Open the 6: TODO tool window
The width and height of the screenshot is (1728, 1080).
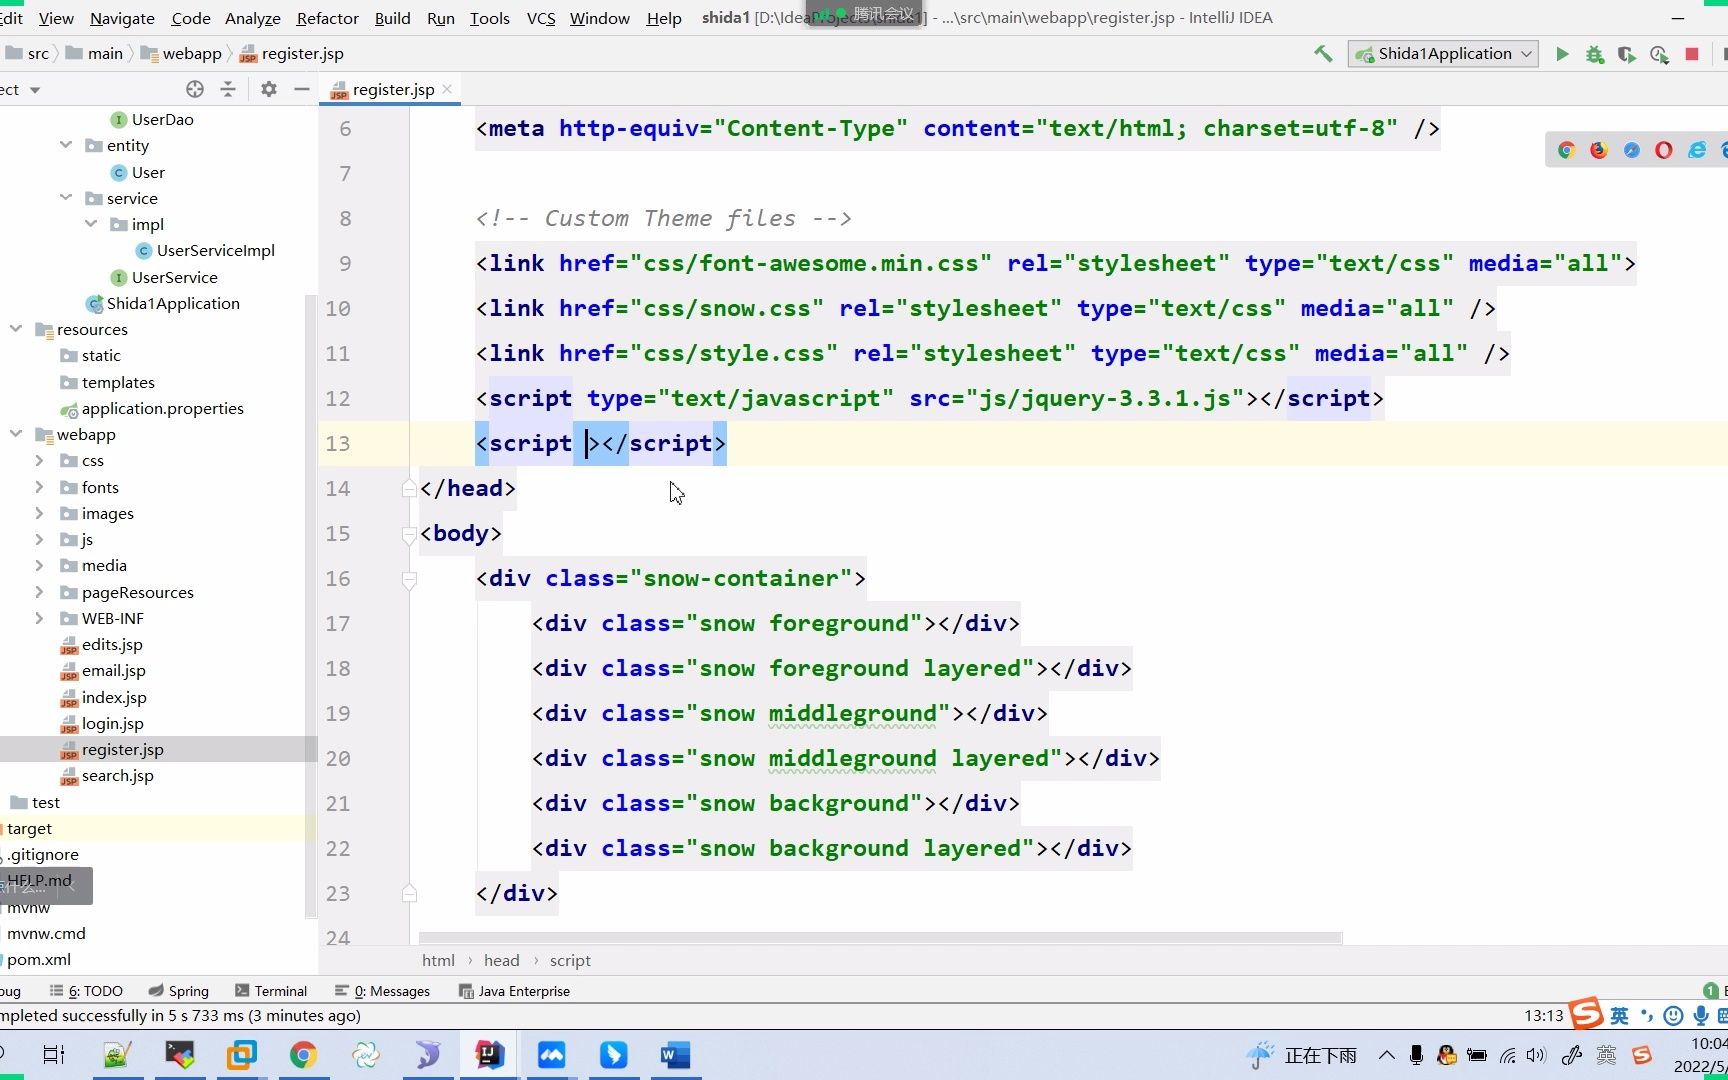(x=87, y=991)
